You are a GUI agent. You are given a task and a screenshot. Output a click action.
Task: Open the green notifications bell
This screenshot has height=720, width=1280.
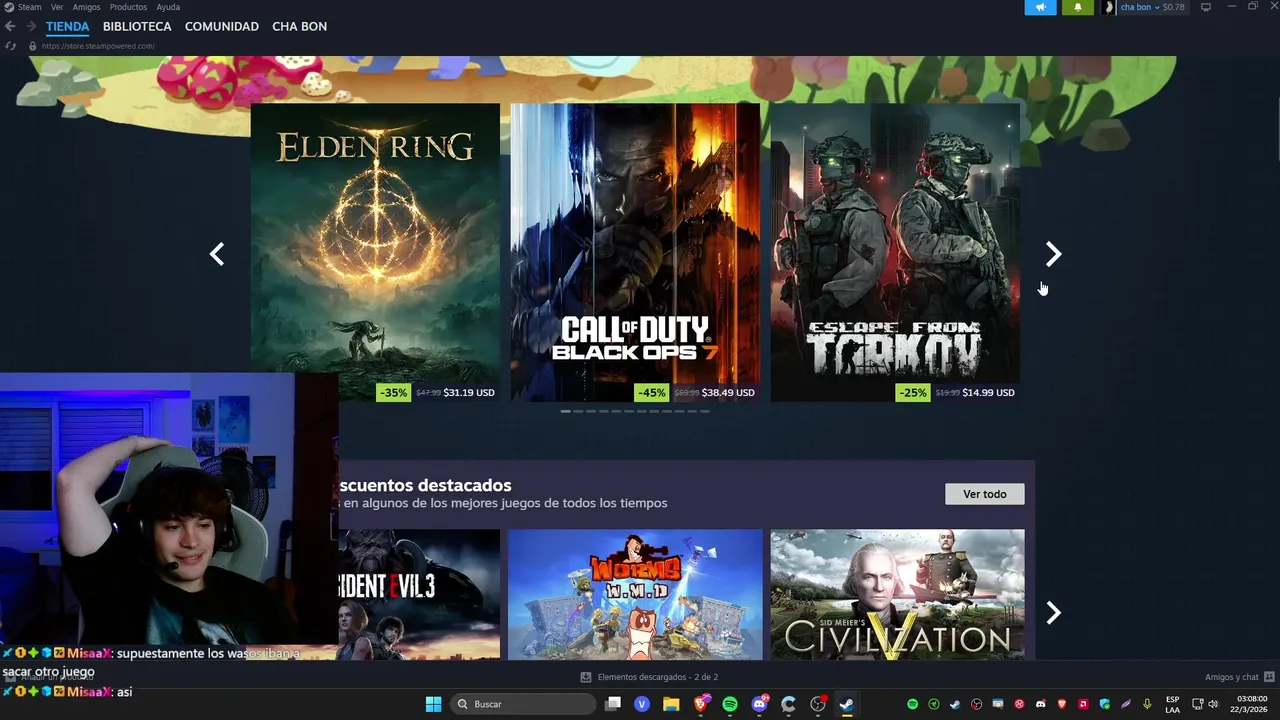click(x=1077, y=7)
